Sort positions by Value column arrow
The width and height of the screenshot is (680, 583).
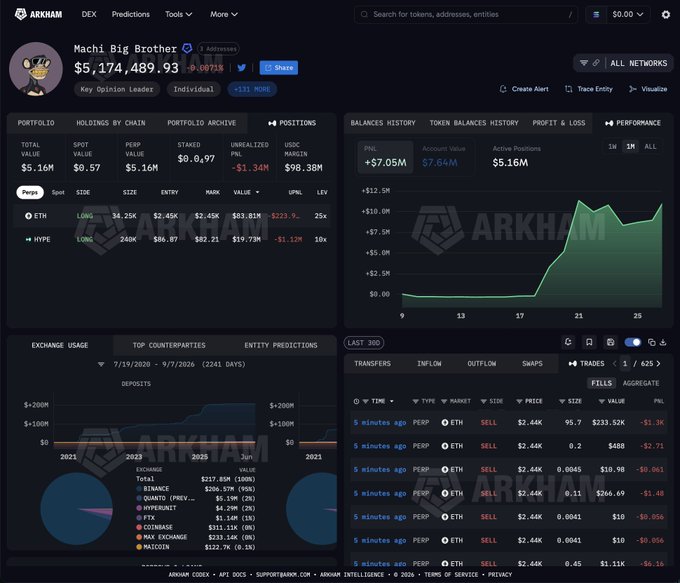click(257, 192)
